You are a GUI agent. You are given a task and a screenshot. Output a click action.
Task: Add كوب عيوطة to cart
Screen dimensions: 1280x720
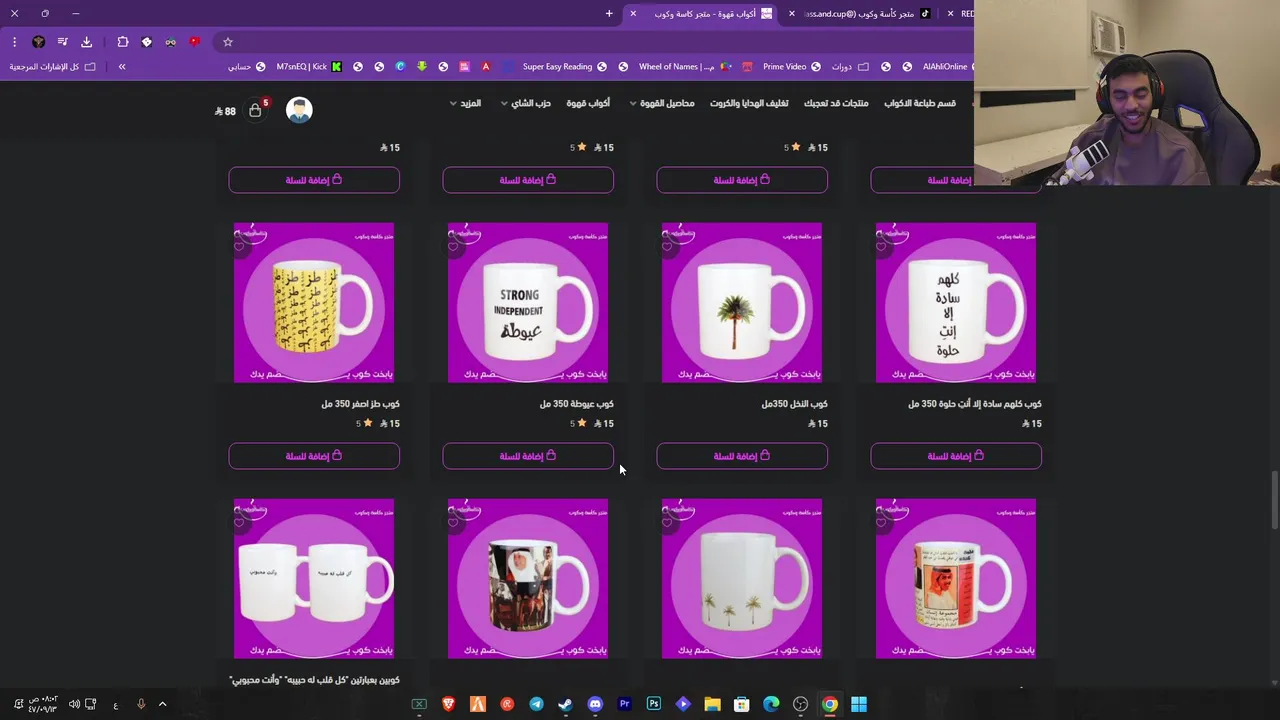click(528, 456)
